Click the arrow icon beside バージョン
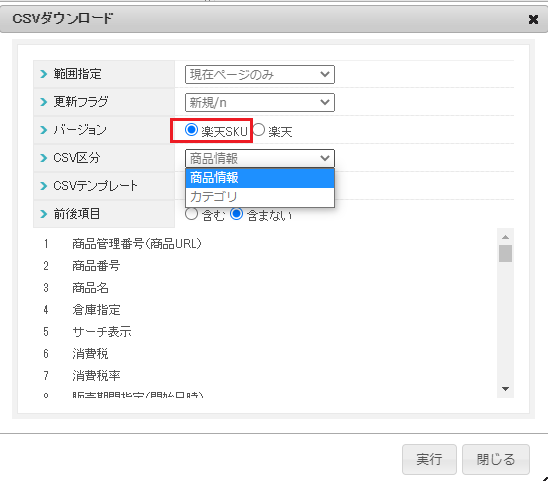 pos(43,130)
